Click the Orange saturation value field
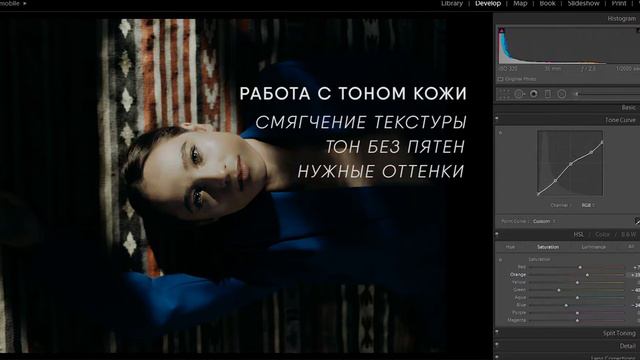This screenshot has height=360, width=640. pos(635,275)
